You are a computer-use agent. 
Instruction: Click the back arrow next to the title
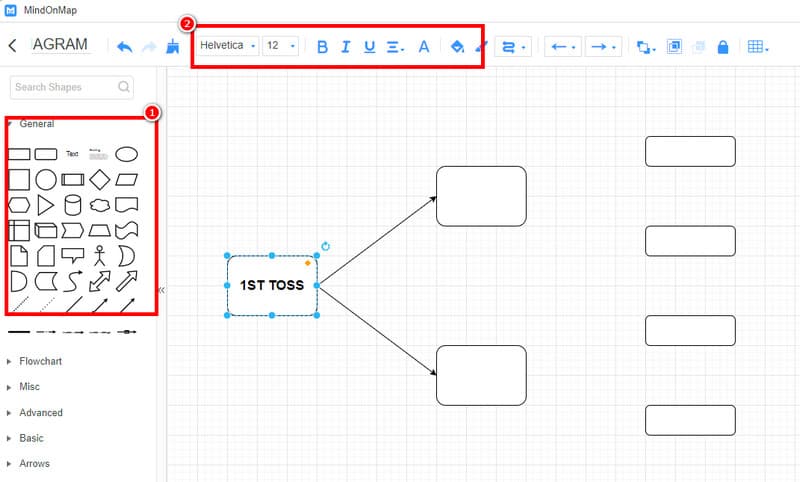(13, 46)
